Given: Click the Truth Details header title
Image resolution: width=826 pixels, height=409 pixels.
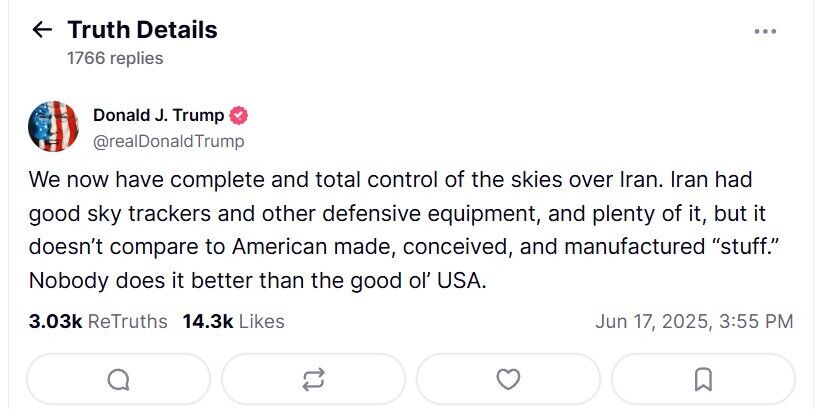Looking at the screenshot, I should click(142, 30).
